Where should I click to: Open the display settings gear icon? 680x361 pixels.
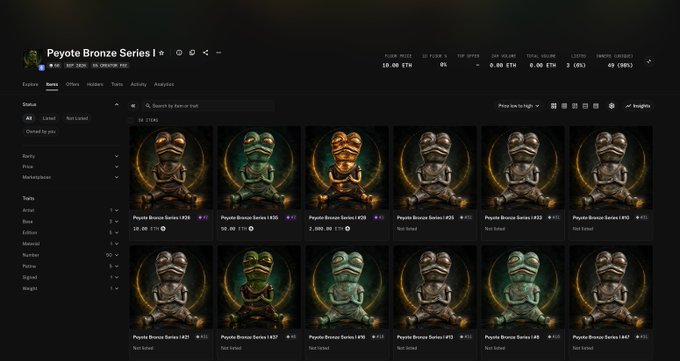[x=611, y=106]
